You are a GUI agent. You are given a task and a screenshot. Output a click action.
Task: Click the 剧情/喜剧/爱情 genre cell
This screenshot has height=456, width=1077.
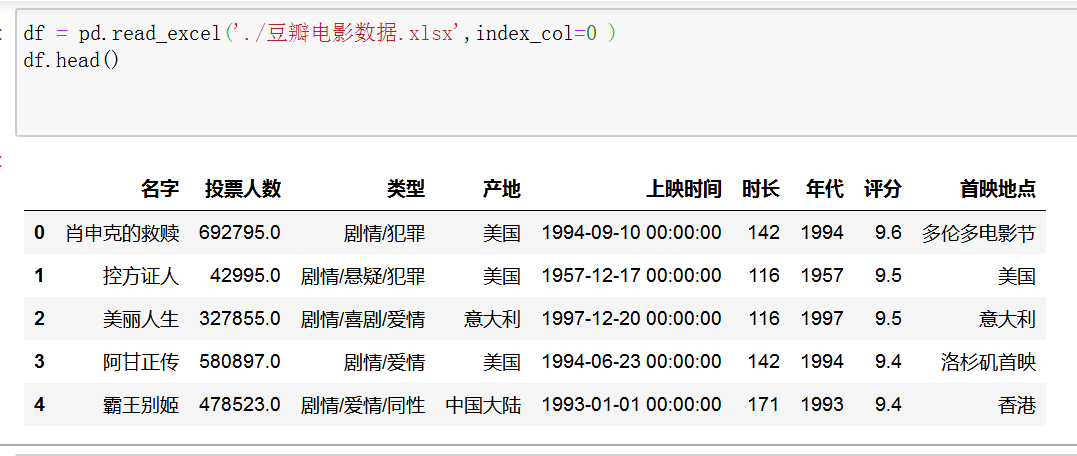363,319
